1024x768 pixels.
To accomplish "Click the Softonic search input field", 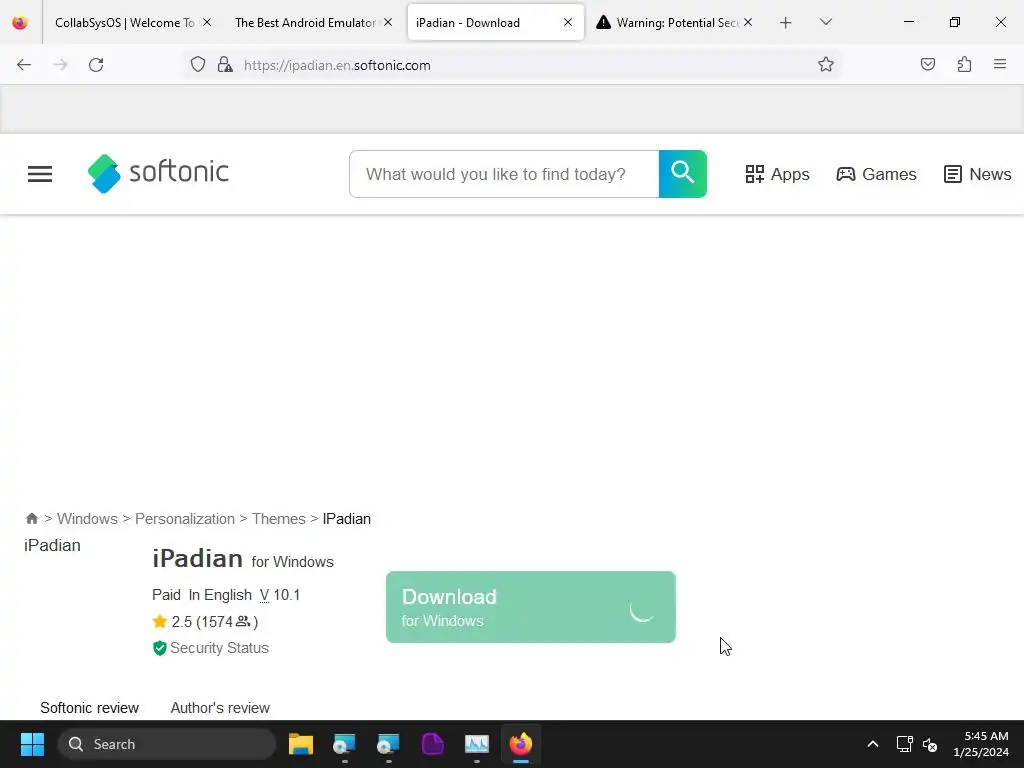I will (x=504, y=174).
